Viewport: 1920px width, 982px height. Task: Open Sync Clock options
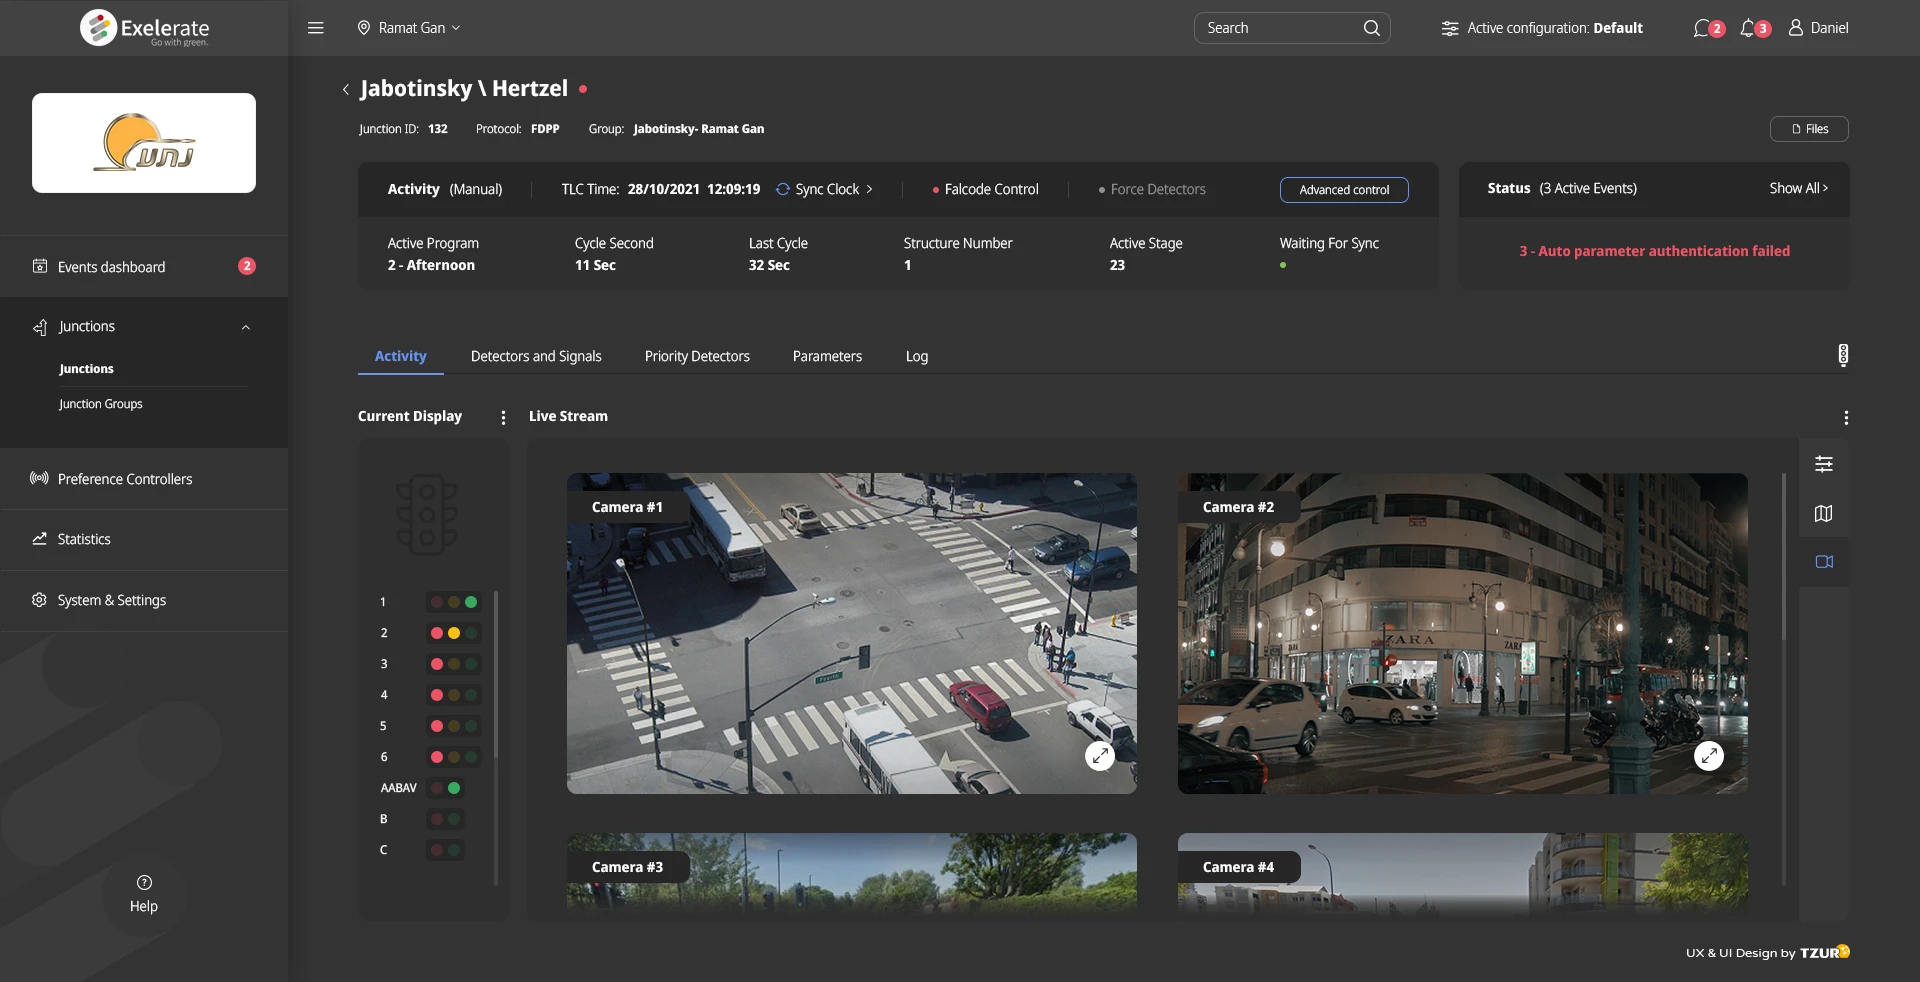825,189
